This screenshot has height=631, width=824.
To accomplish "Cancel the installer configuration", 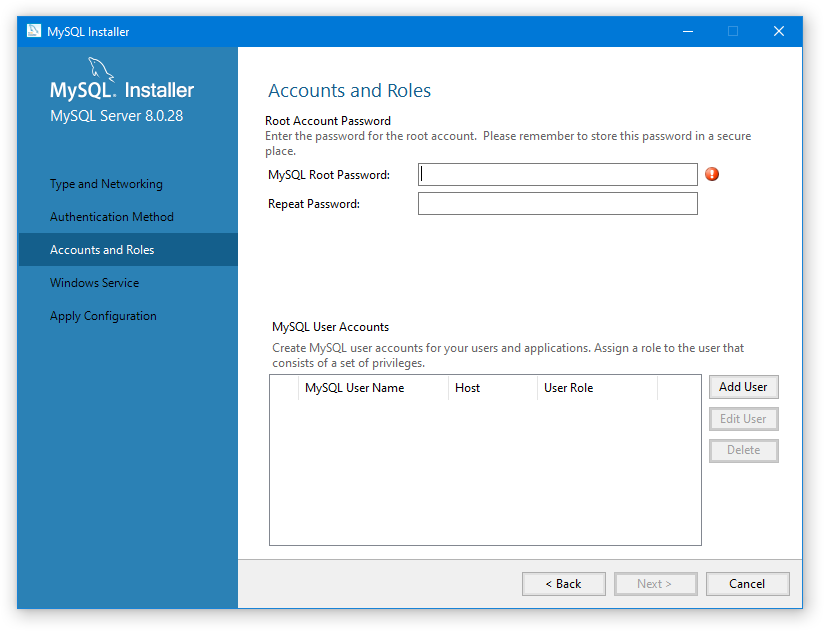I will (x=747, y=583).
